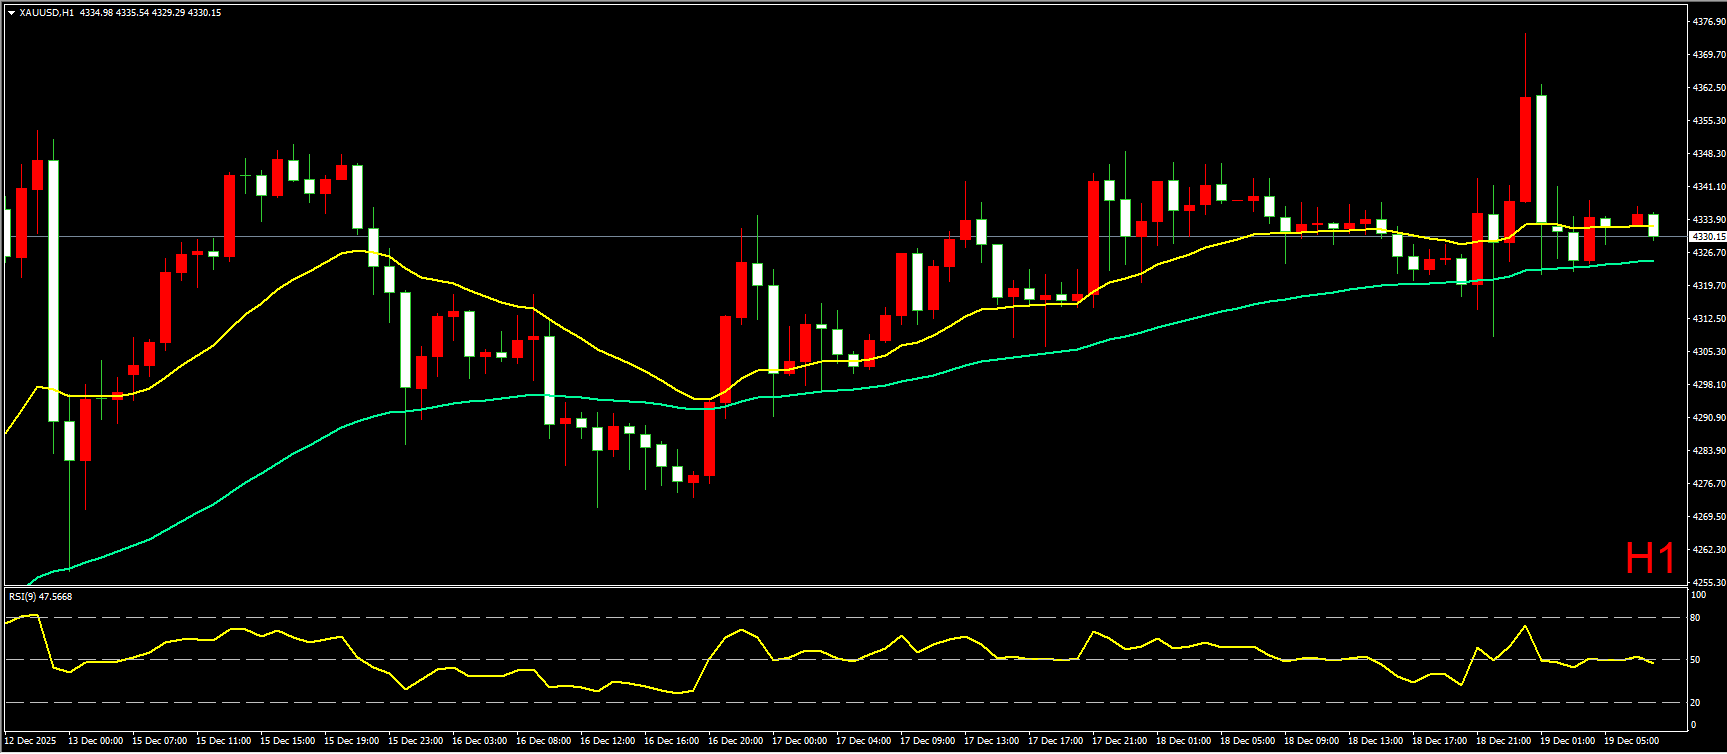This screenshot has width=1727, height=754.
Task: Click the 4298.10 level on price axis
Action: click(1707, 384)
